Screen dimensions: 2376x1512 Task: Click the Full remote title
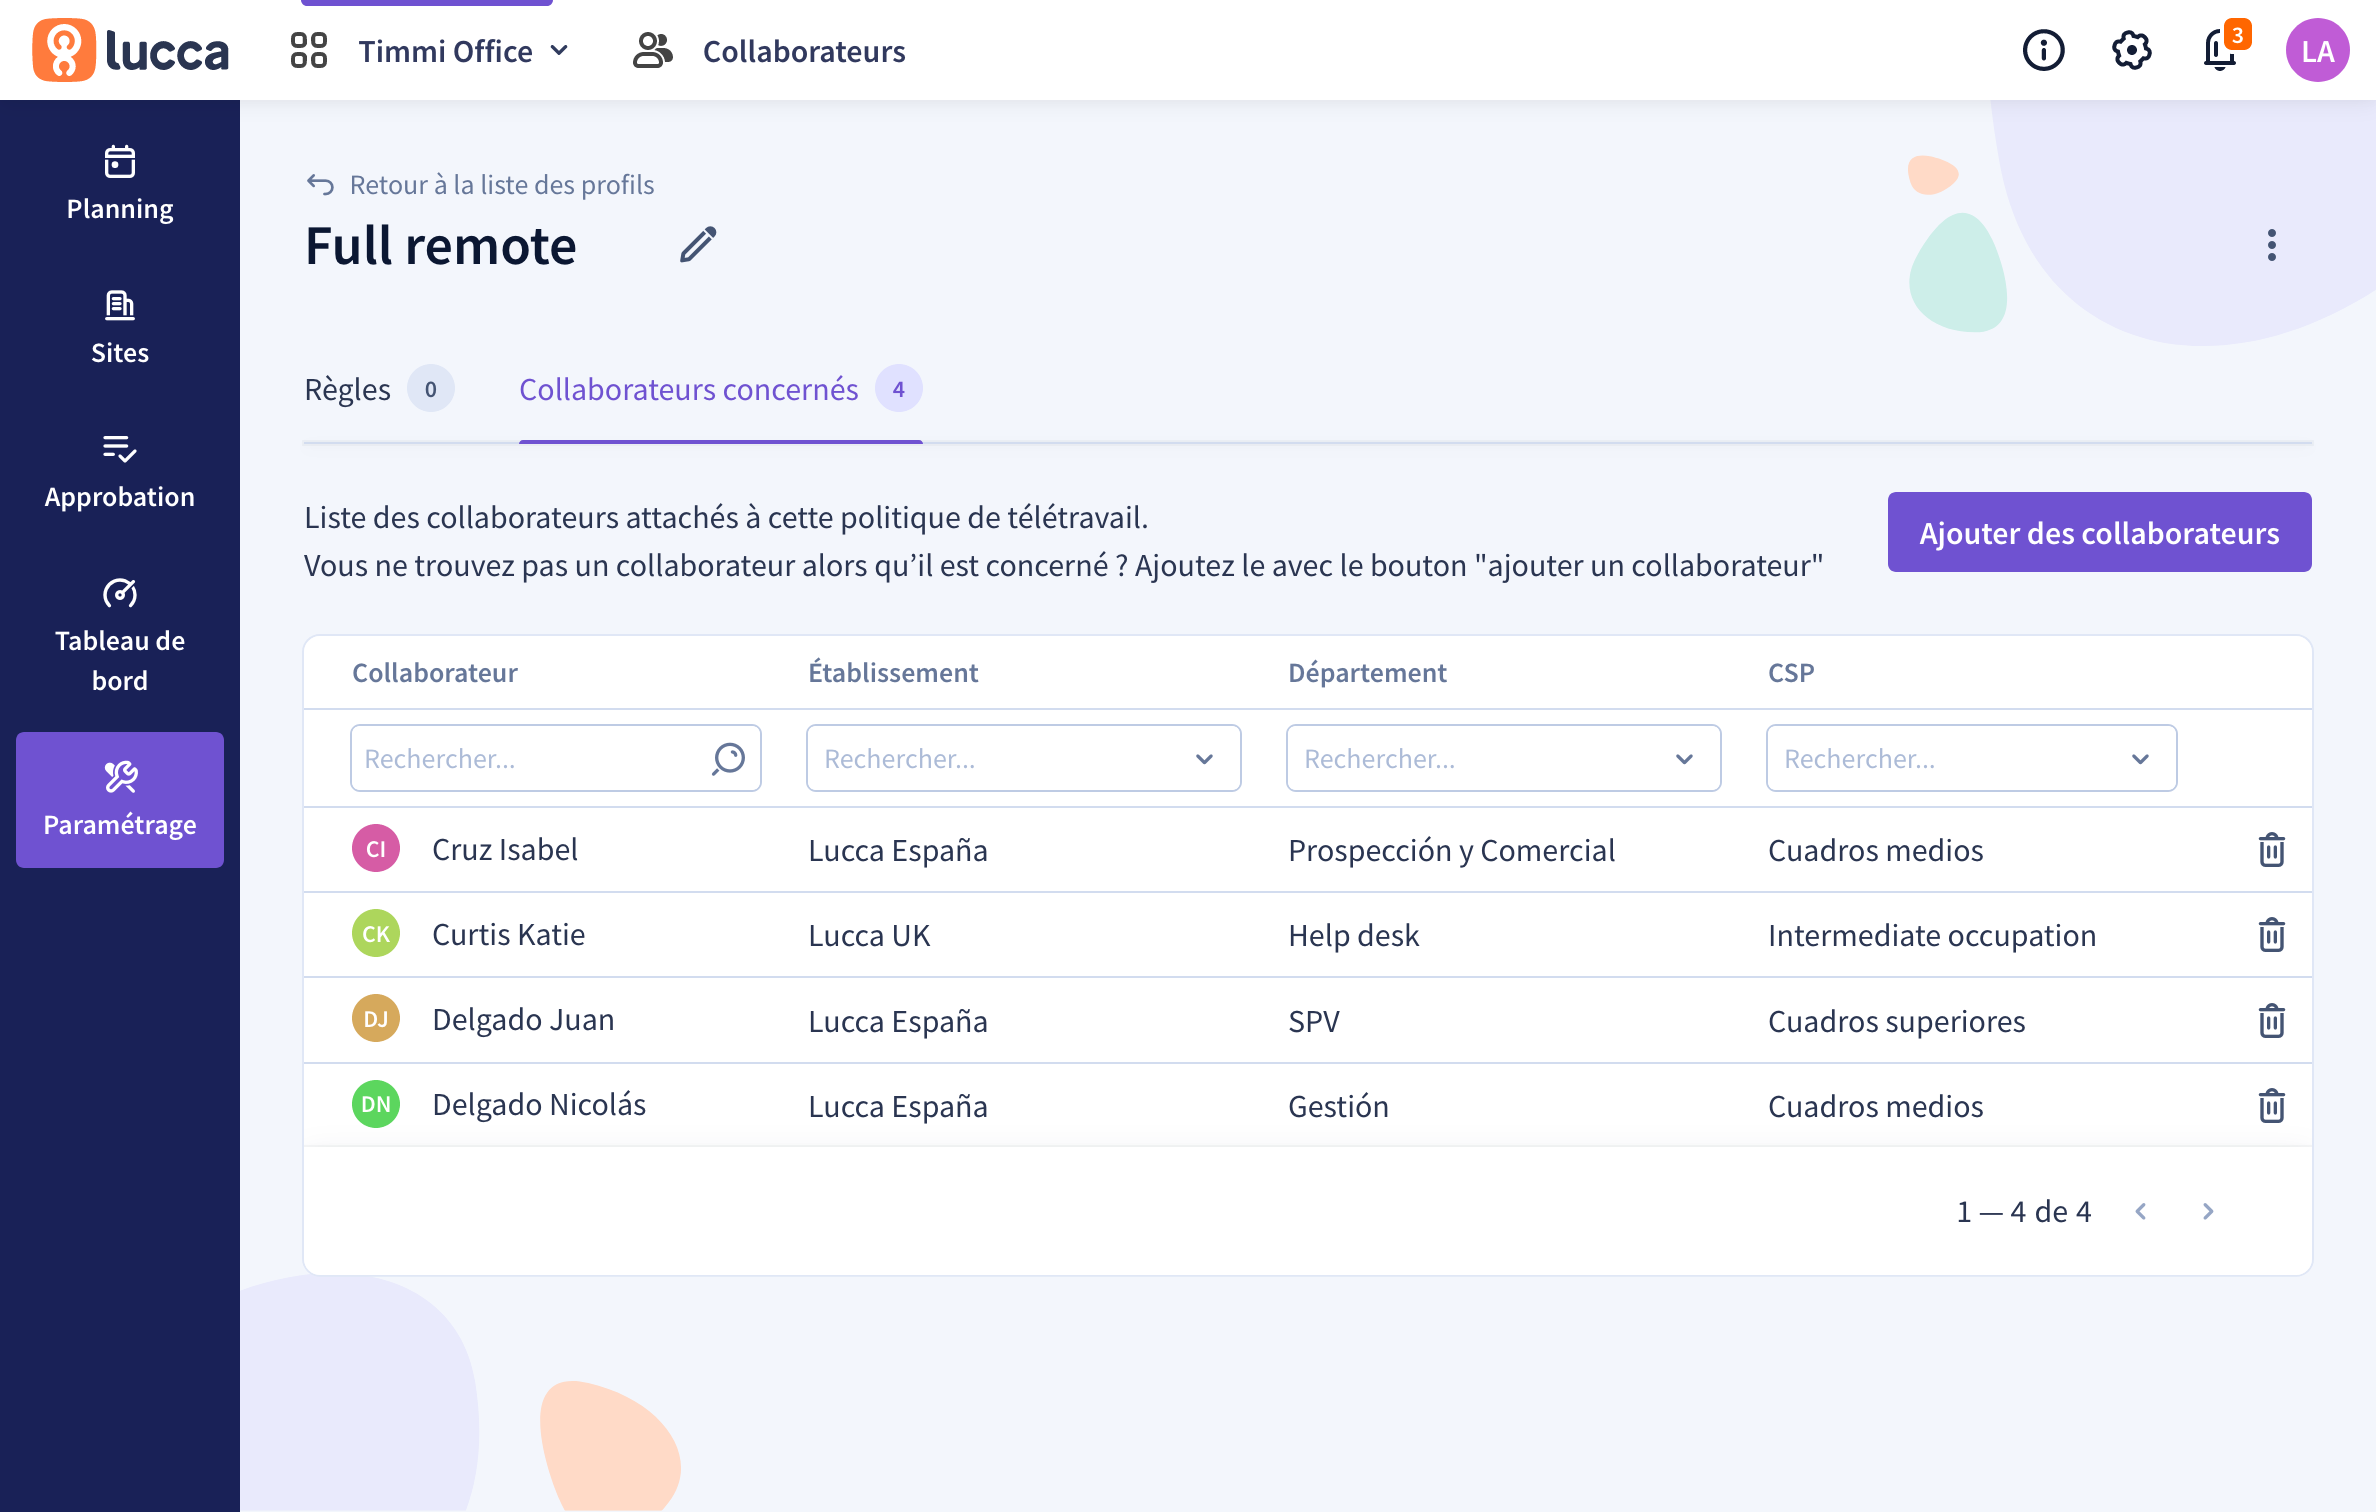tap(441, 246)
